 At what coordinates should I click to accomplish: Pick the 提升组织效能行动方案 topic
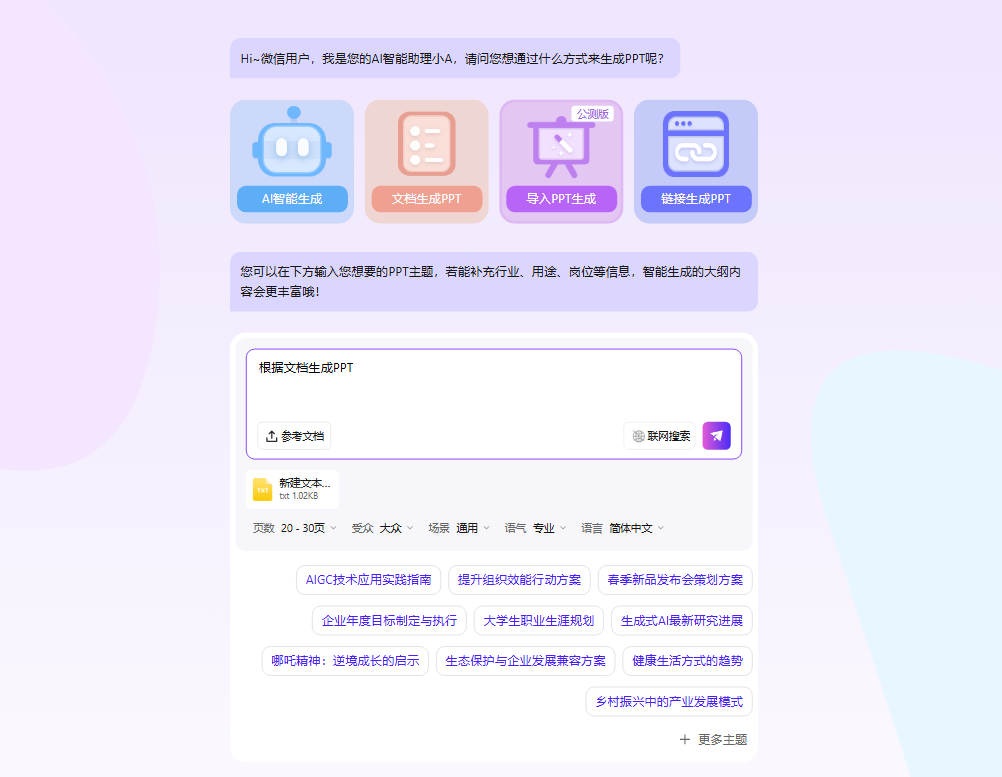click(520, 580)
